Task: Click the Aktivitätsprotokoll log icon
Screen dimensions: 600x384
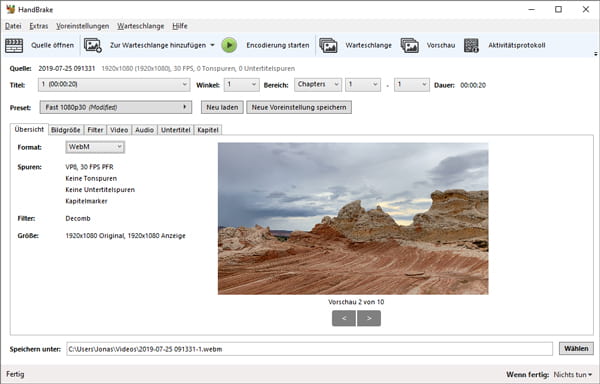Action: point(471,45)
